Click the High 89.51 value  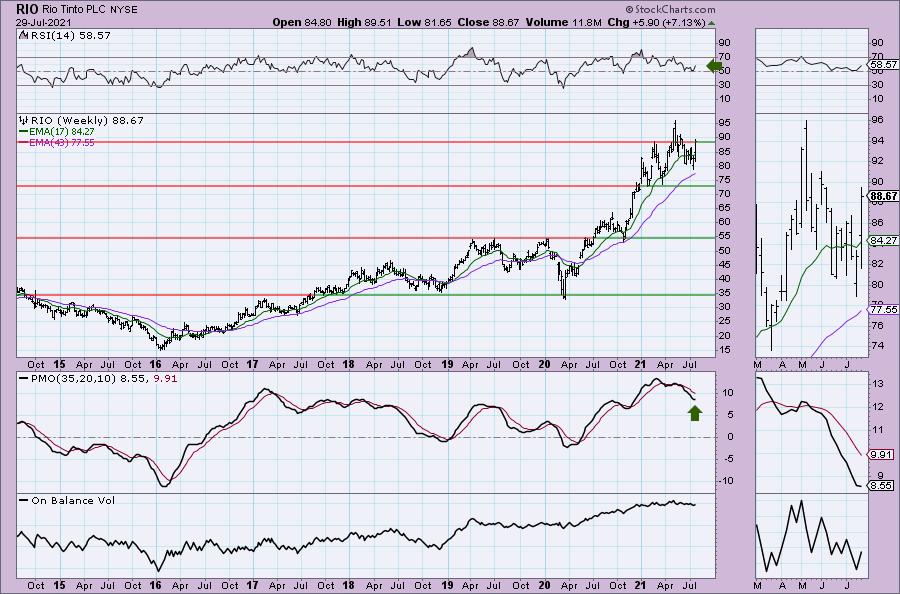pyautogui.click(x=363, y=22)
